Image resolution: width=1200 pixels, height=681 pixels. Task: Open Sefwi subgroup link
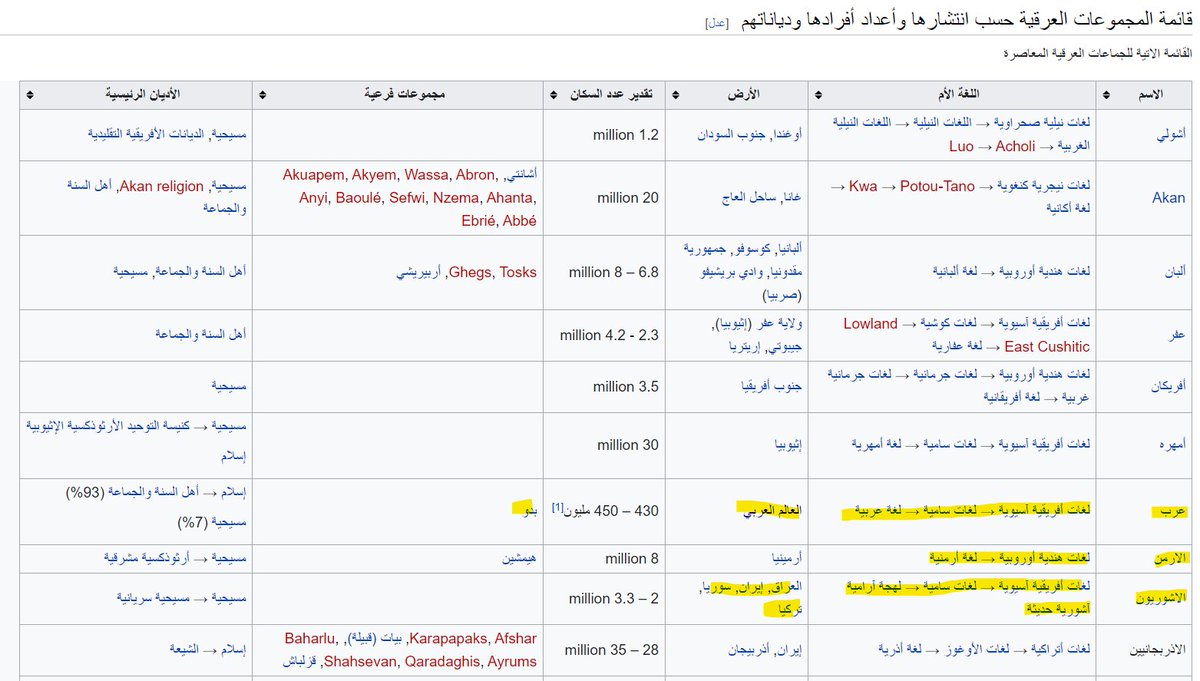pyautogui.click(x=407, y=198)
